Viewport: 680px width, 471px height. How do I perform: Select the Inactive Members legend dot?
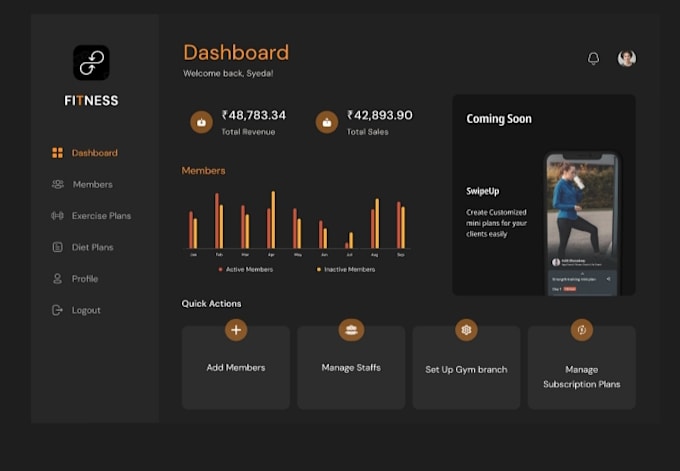click(319, 269)
